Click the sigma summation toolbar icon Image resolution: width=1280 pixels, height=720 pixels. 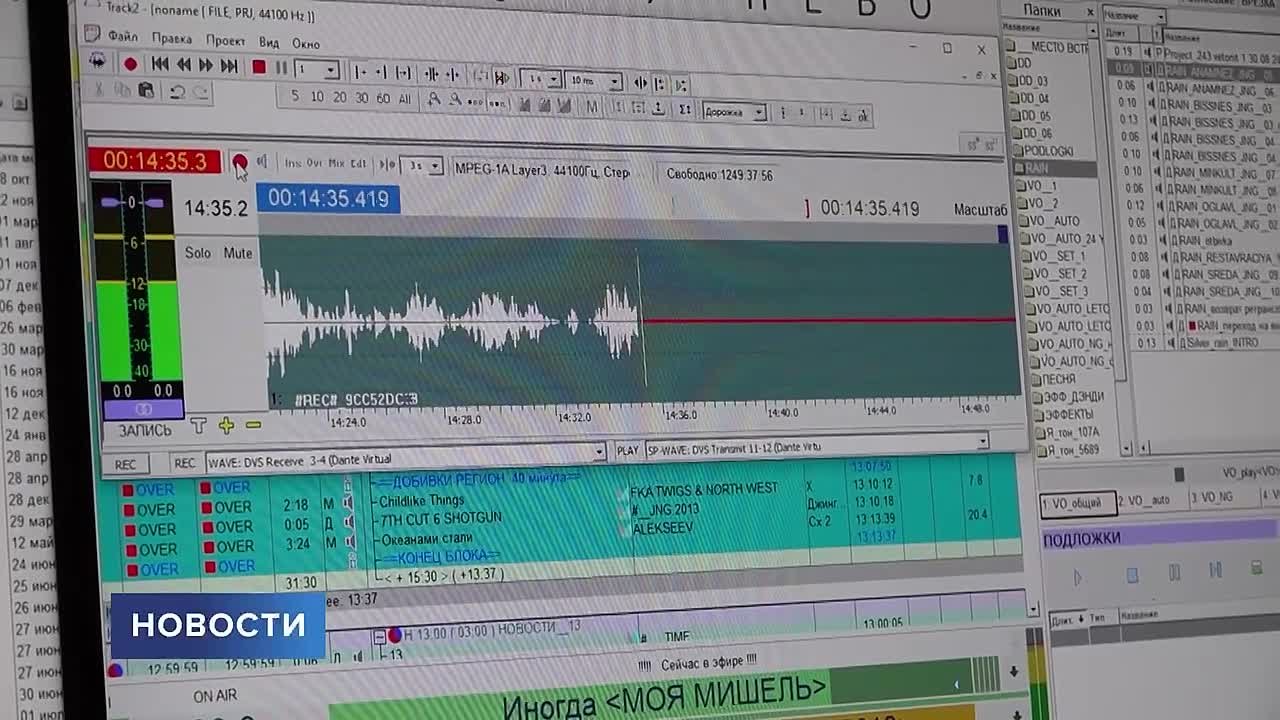pos(685,109)
